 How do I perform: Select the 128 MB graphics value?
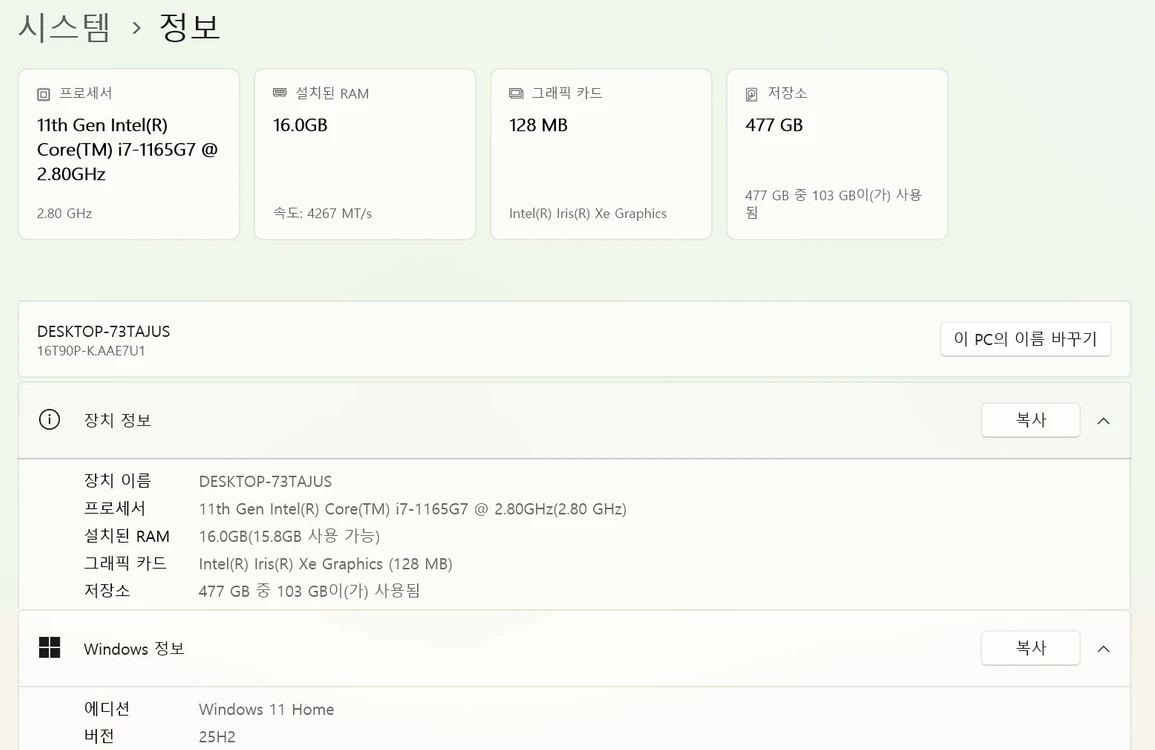pyautogui.click(x=538, y=125)
